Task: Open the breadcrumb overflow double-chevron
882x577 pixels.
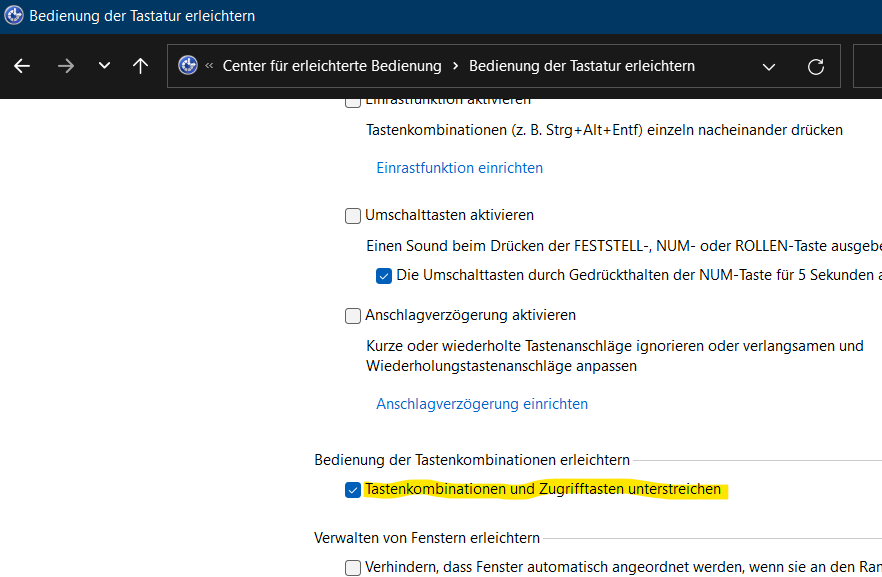Action: click(209, 66)
